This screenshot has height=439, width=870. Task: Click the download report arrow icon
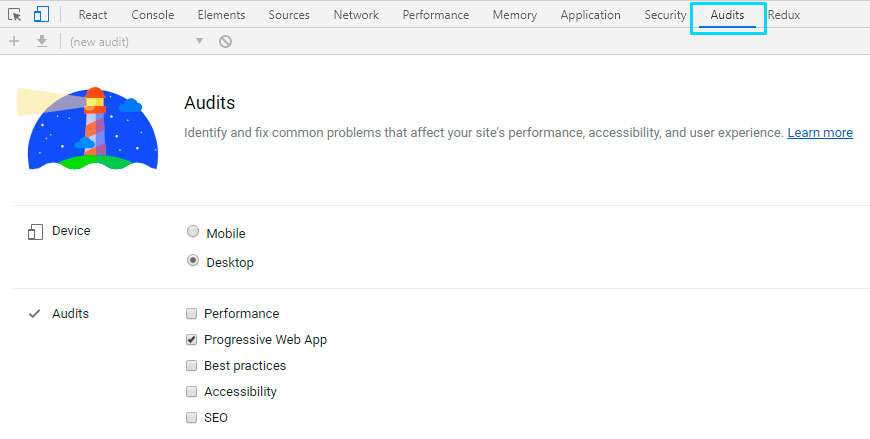coord(42,42)
